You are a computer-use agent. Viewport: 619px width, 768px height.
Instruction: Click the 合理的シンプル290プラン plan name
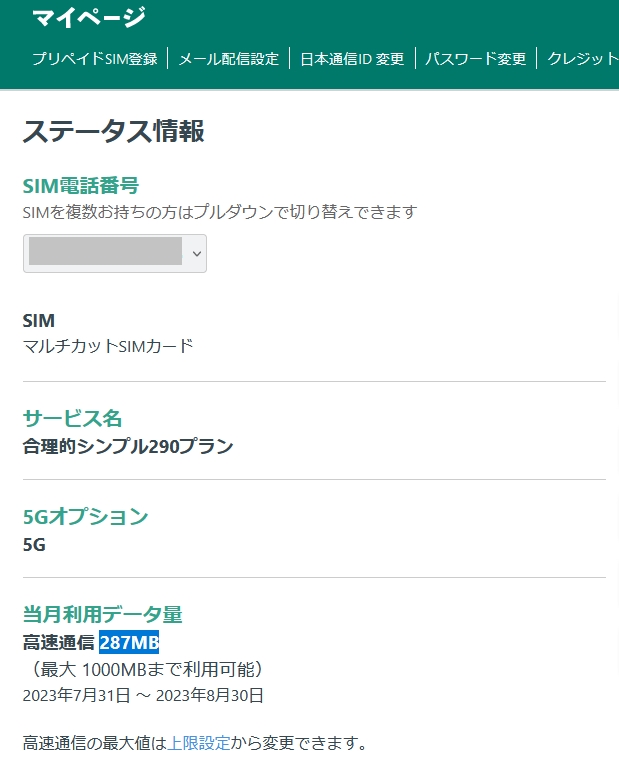point(128,446)
